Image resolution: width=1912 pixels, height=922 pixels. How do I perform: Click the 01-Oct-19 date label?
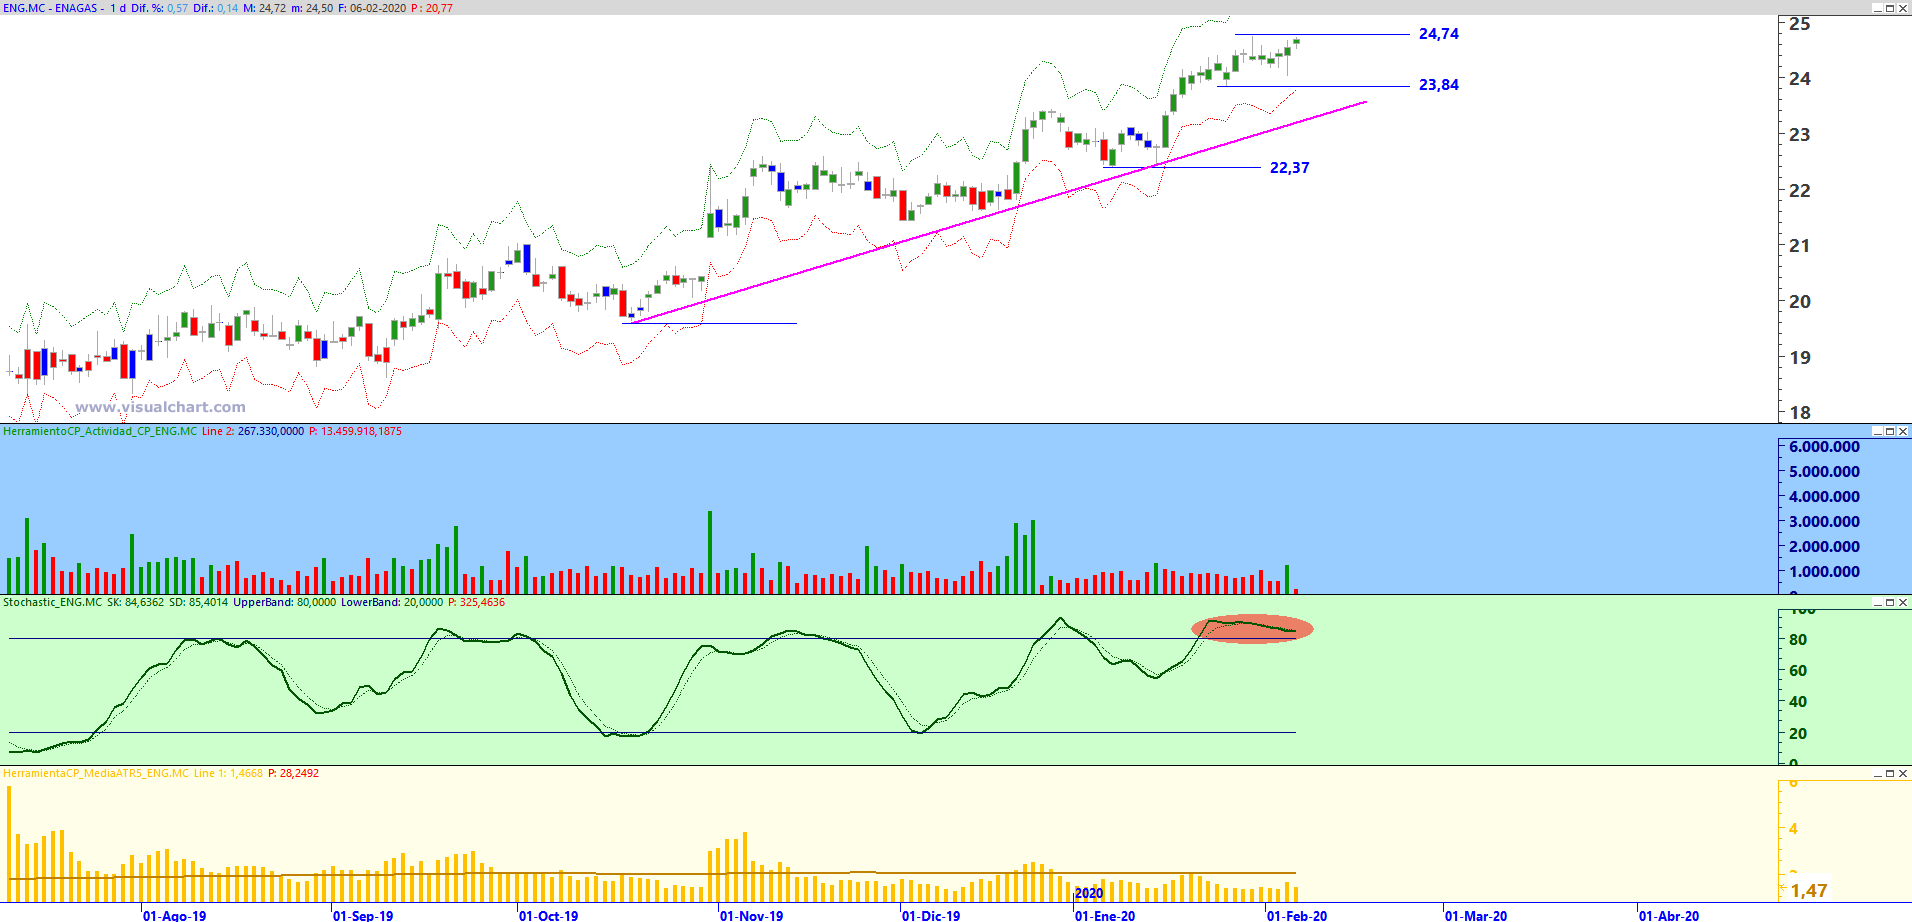pos(549,915)
